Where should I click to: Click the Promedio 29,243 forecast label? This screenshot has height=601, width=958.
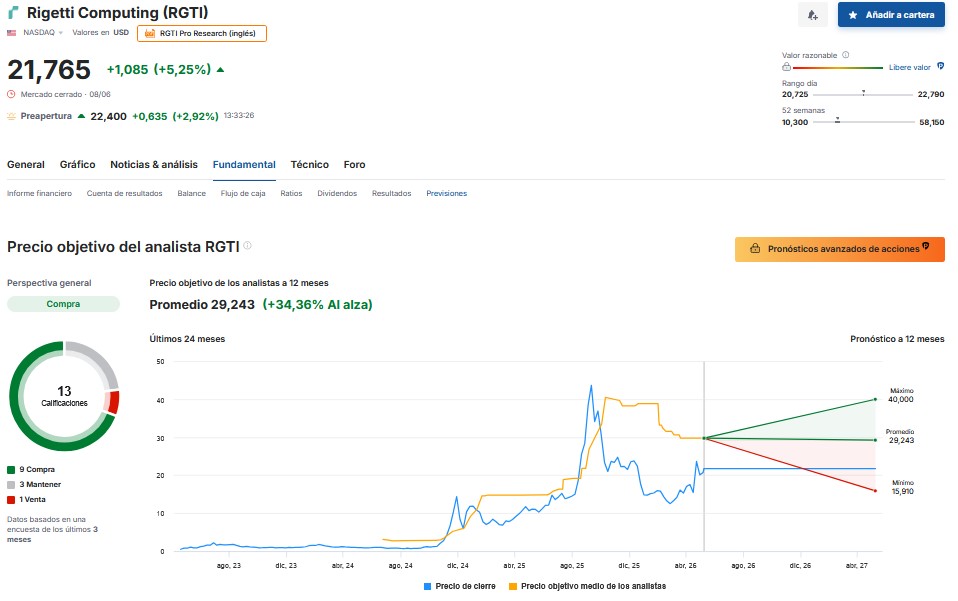click(900, 436)
